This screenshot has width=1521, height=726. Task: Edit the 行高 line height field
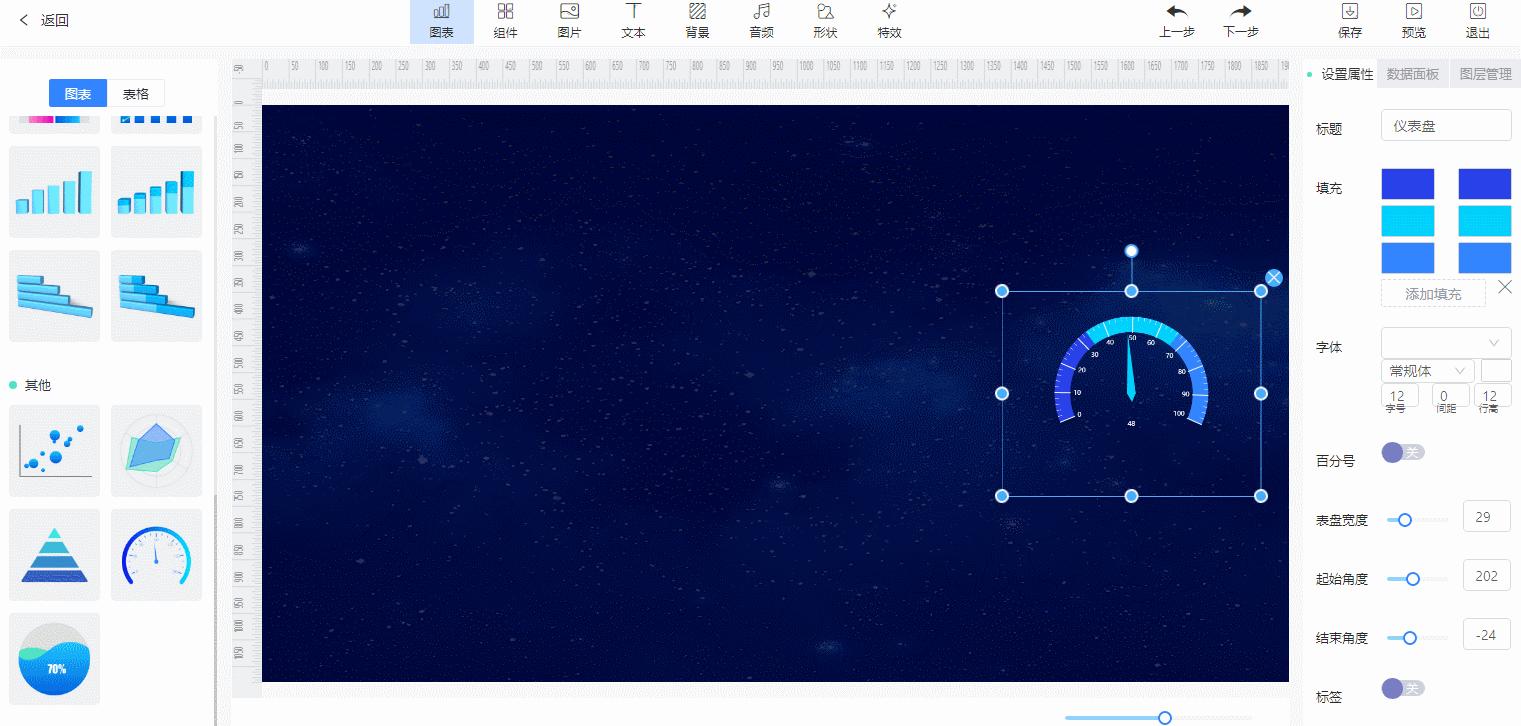[1493, 396]
